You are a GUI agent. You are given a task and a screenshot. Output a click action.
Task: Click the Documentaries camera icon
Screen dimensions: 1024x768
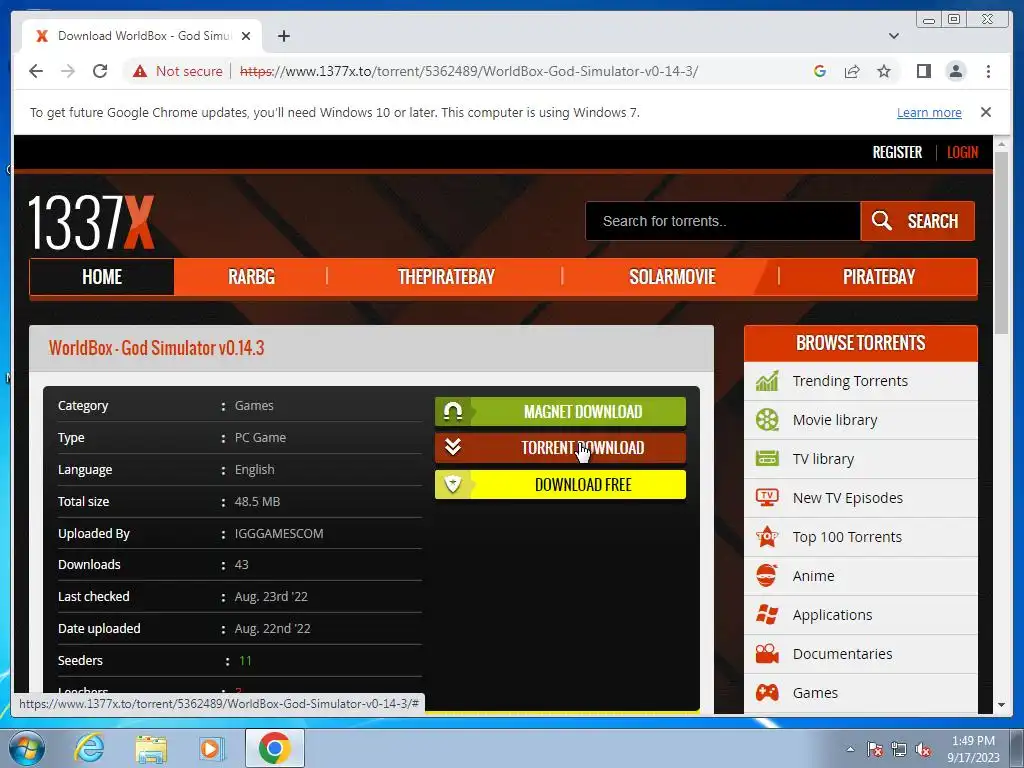coord(767,653)
